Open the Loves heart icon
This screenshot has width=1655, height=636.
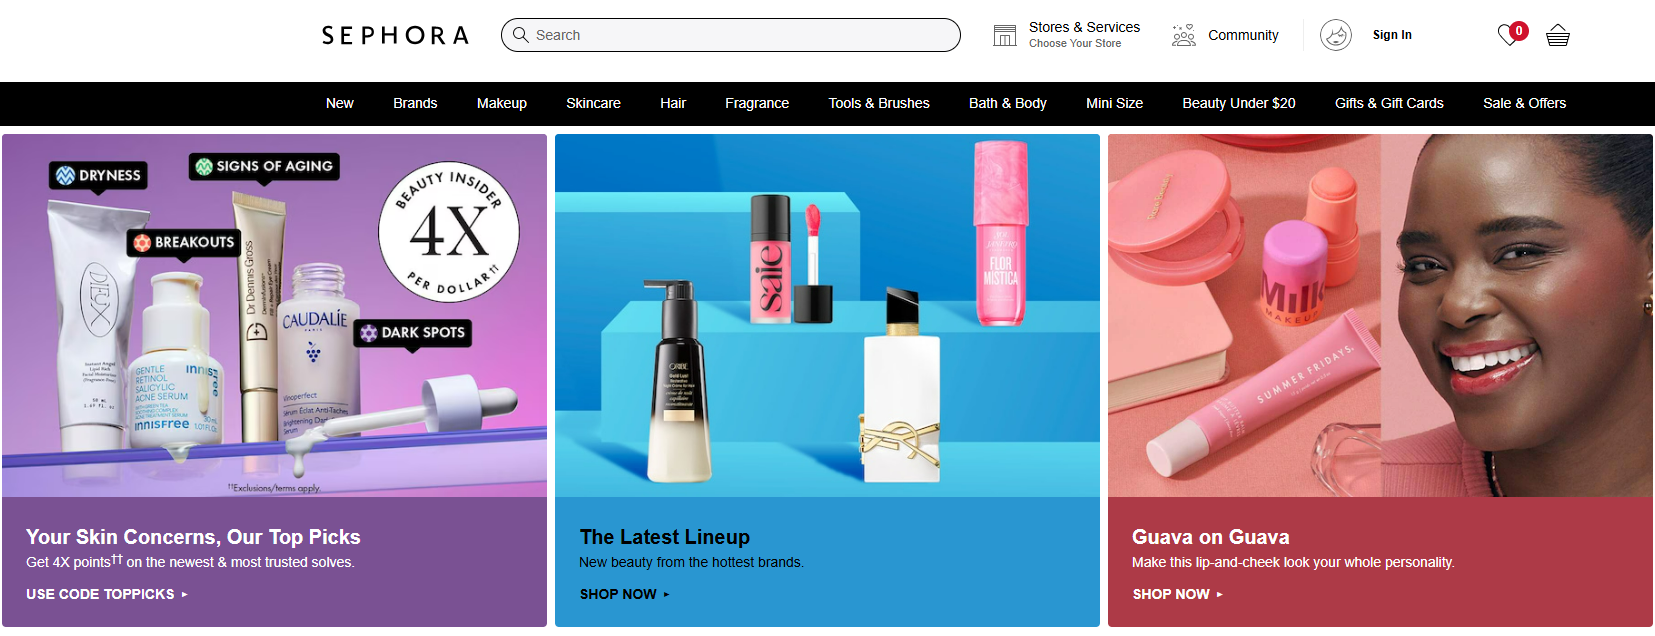[x=1511, y=35]
